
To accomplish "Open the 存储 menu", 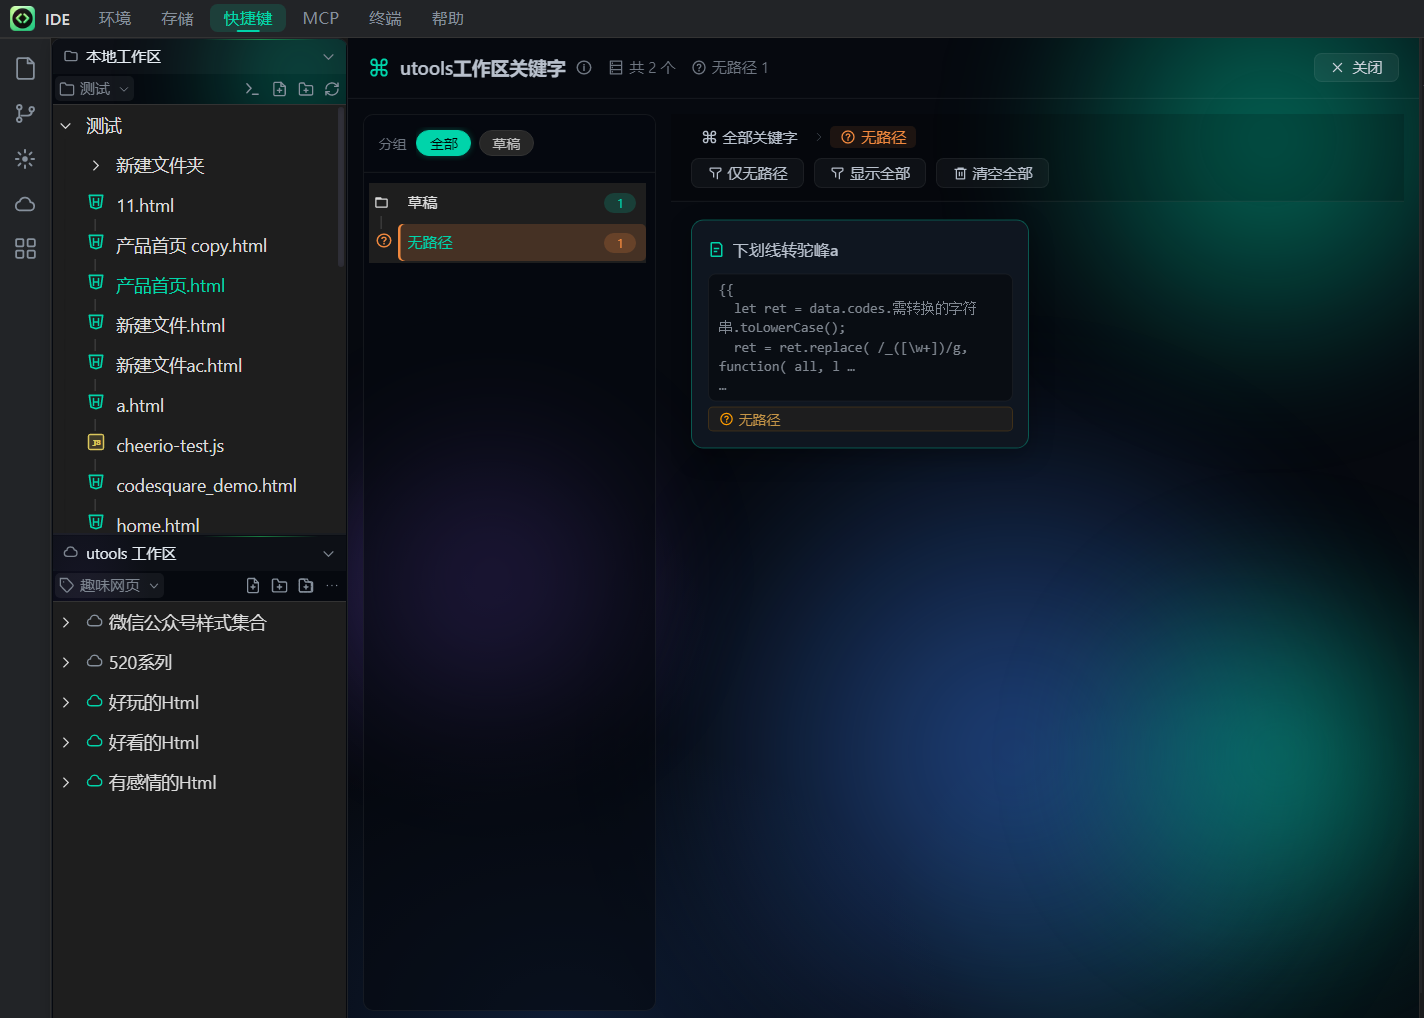I will (x=177, y=18).
